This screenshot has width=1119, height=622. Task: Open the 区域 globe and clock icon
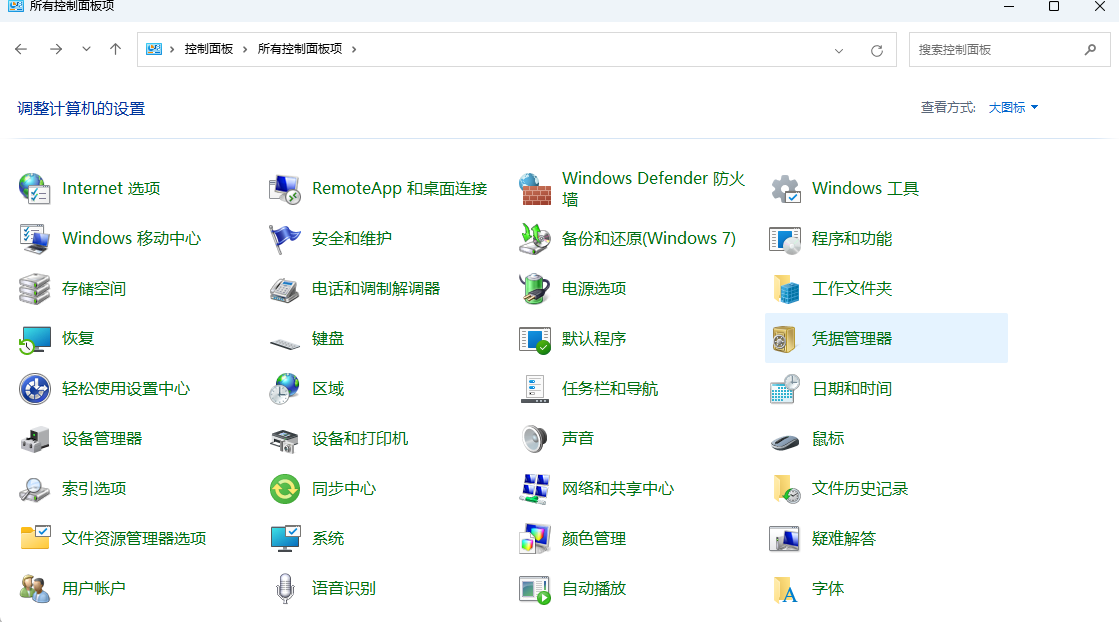pos(284,389)
